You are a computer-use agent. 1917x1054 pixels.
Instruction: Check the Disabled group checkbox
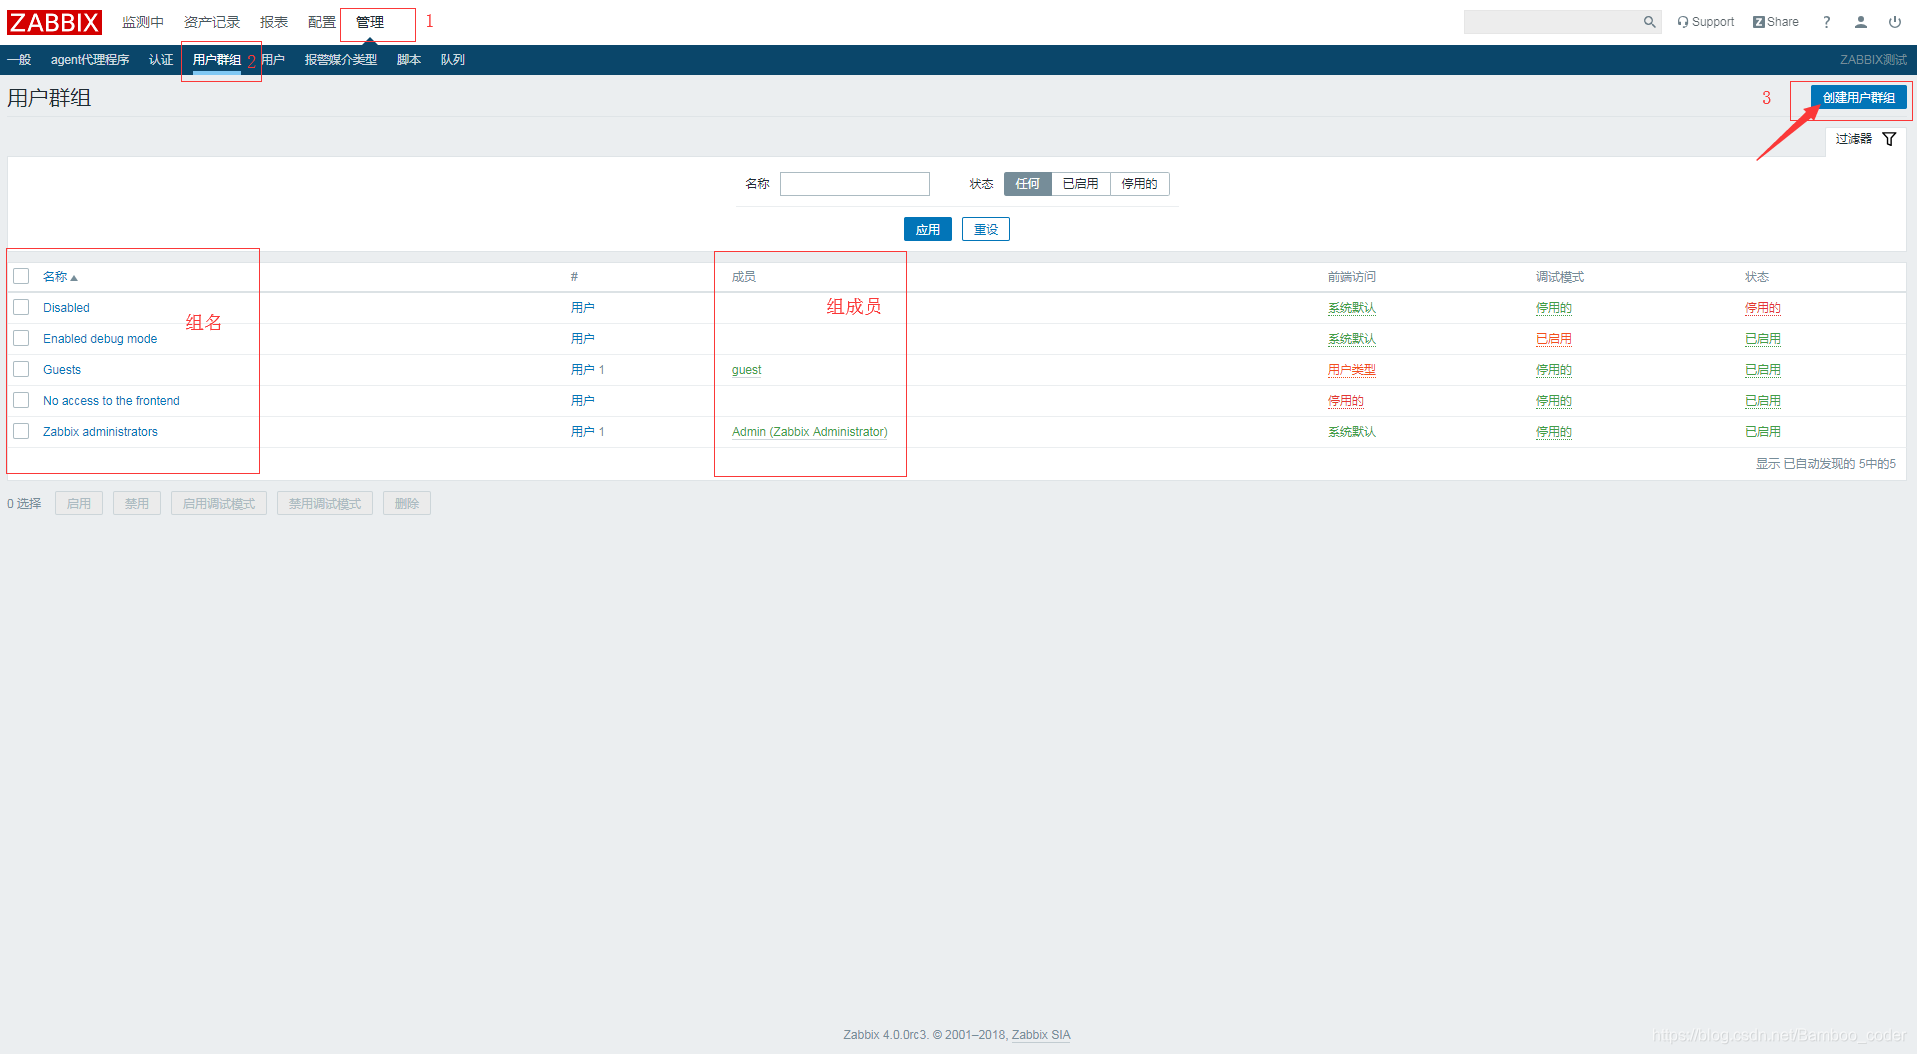21,307
